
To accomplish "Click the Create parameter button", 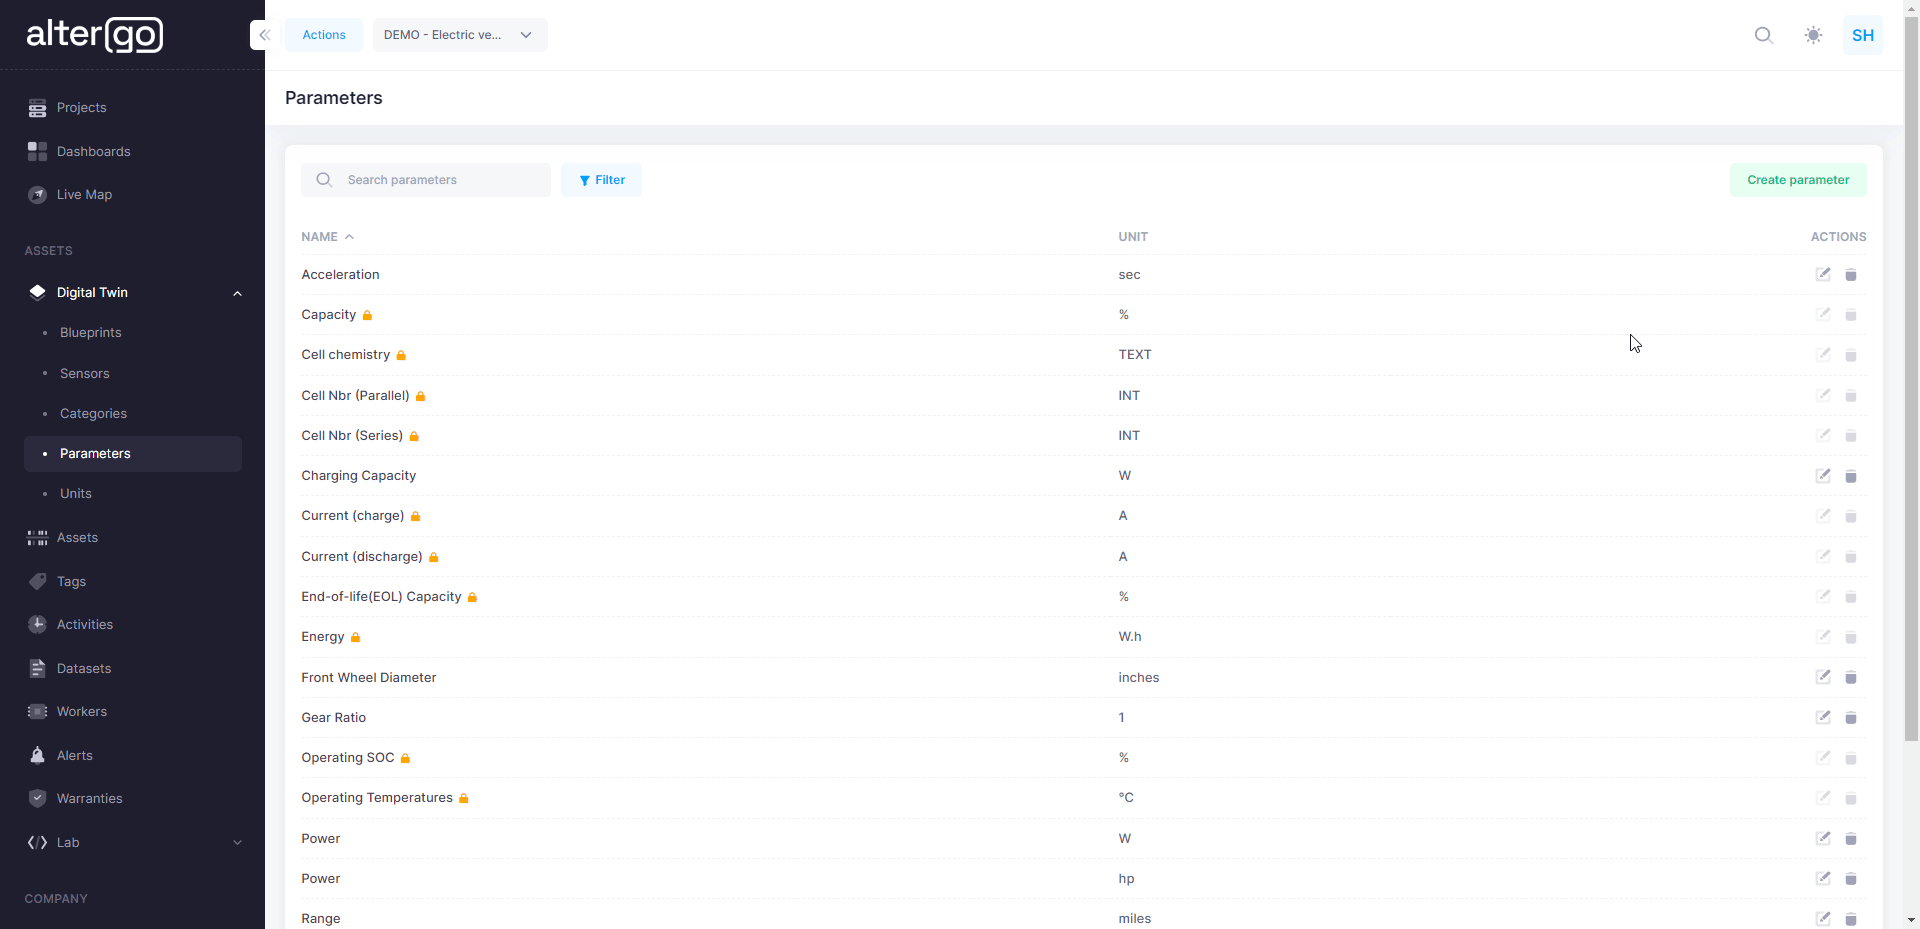I will coord(1797,180).
